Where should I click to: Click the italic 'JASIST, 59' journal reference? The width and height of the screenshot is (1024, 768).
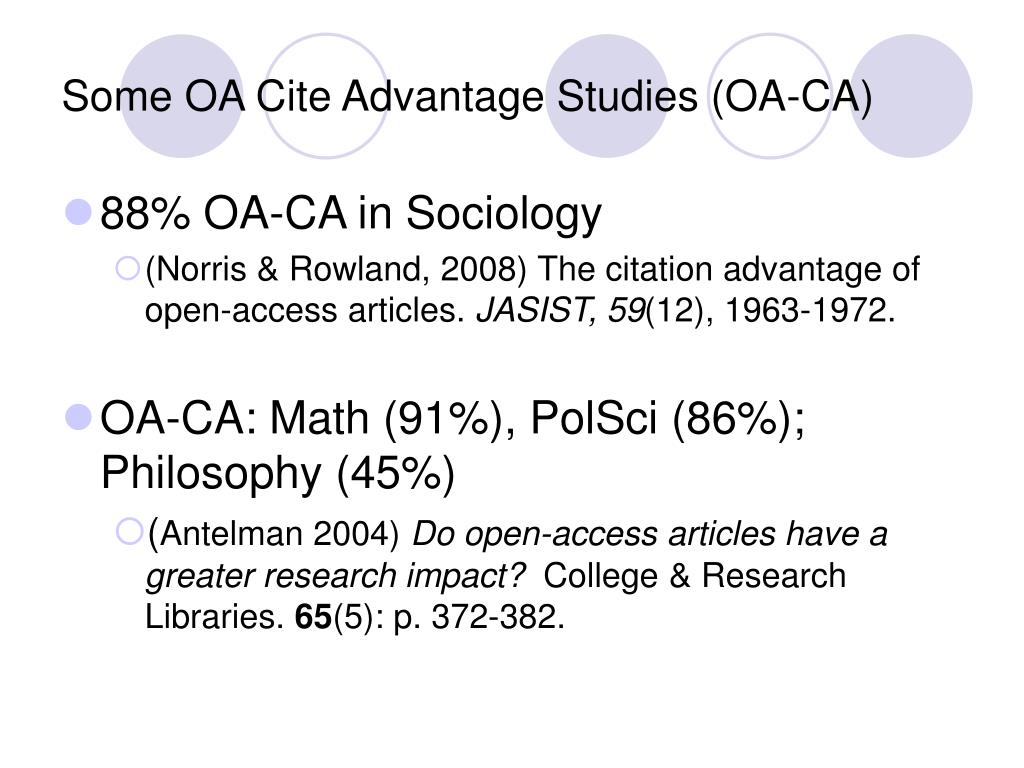[561, 310]
